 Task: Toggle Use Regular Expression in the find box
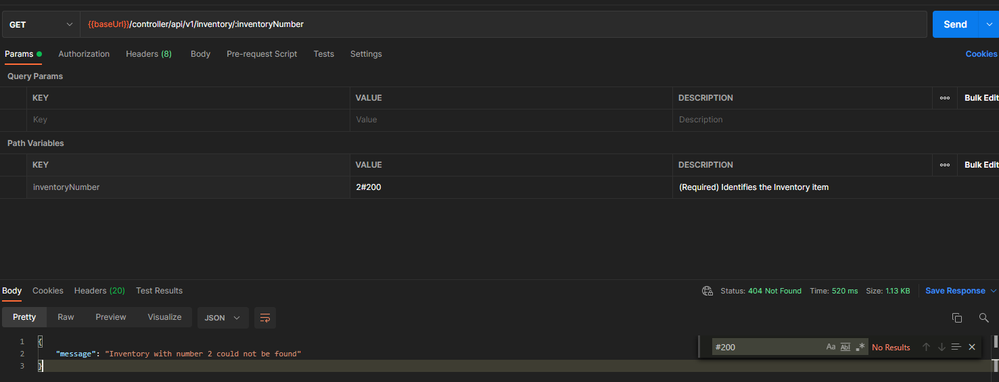coord(861,347)
